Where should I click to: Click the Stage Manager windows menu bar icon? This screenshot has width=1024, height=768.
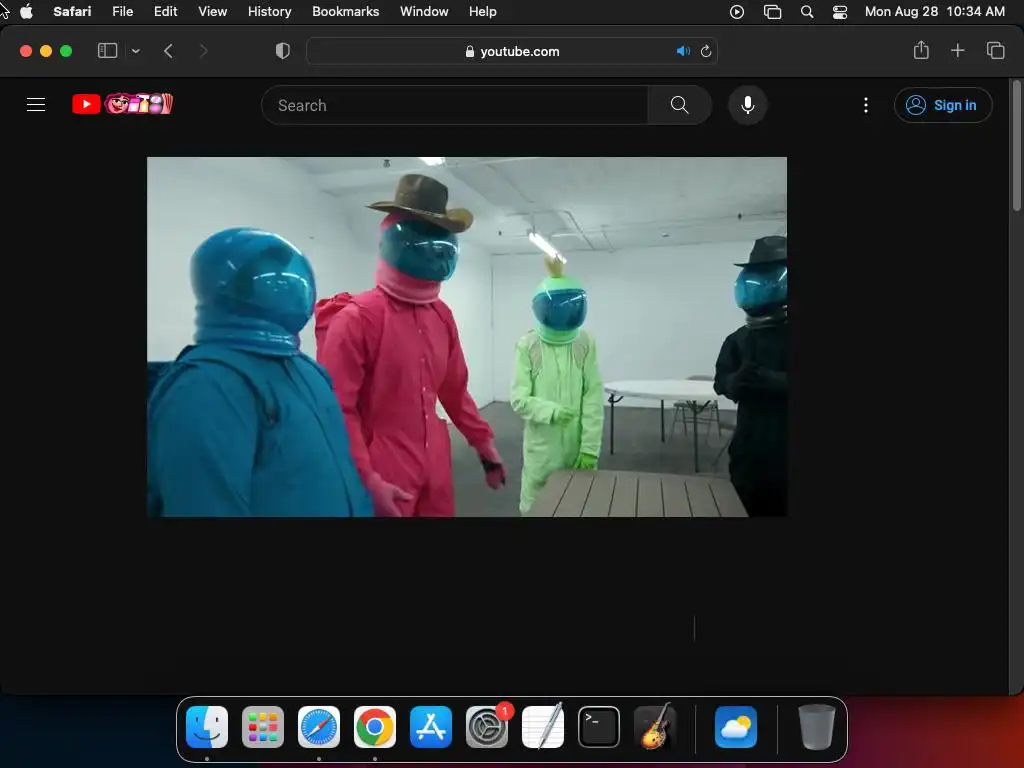tap(773, 12)
